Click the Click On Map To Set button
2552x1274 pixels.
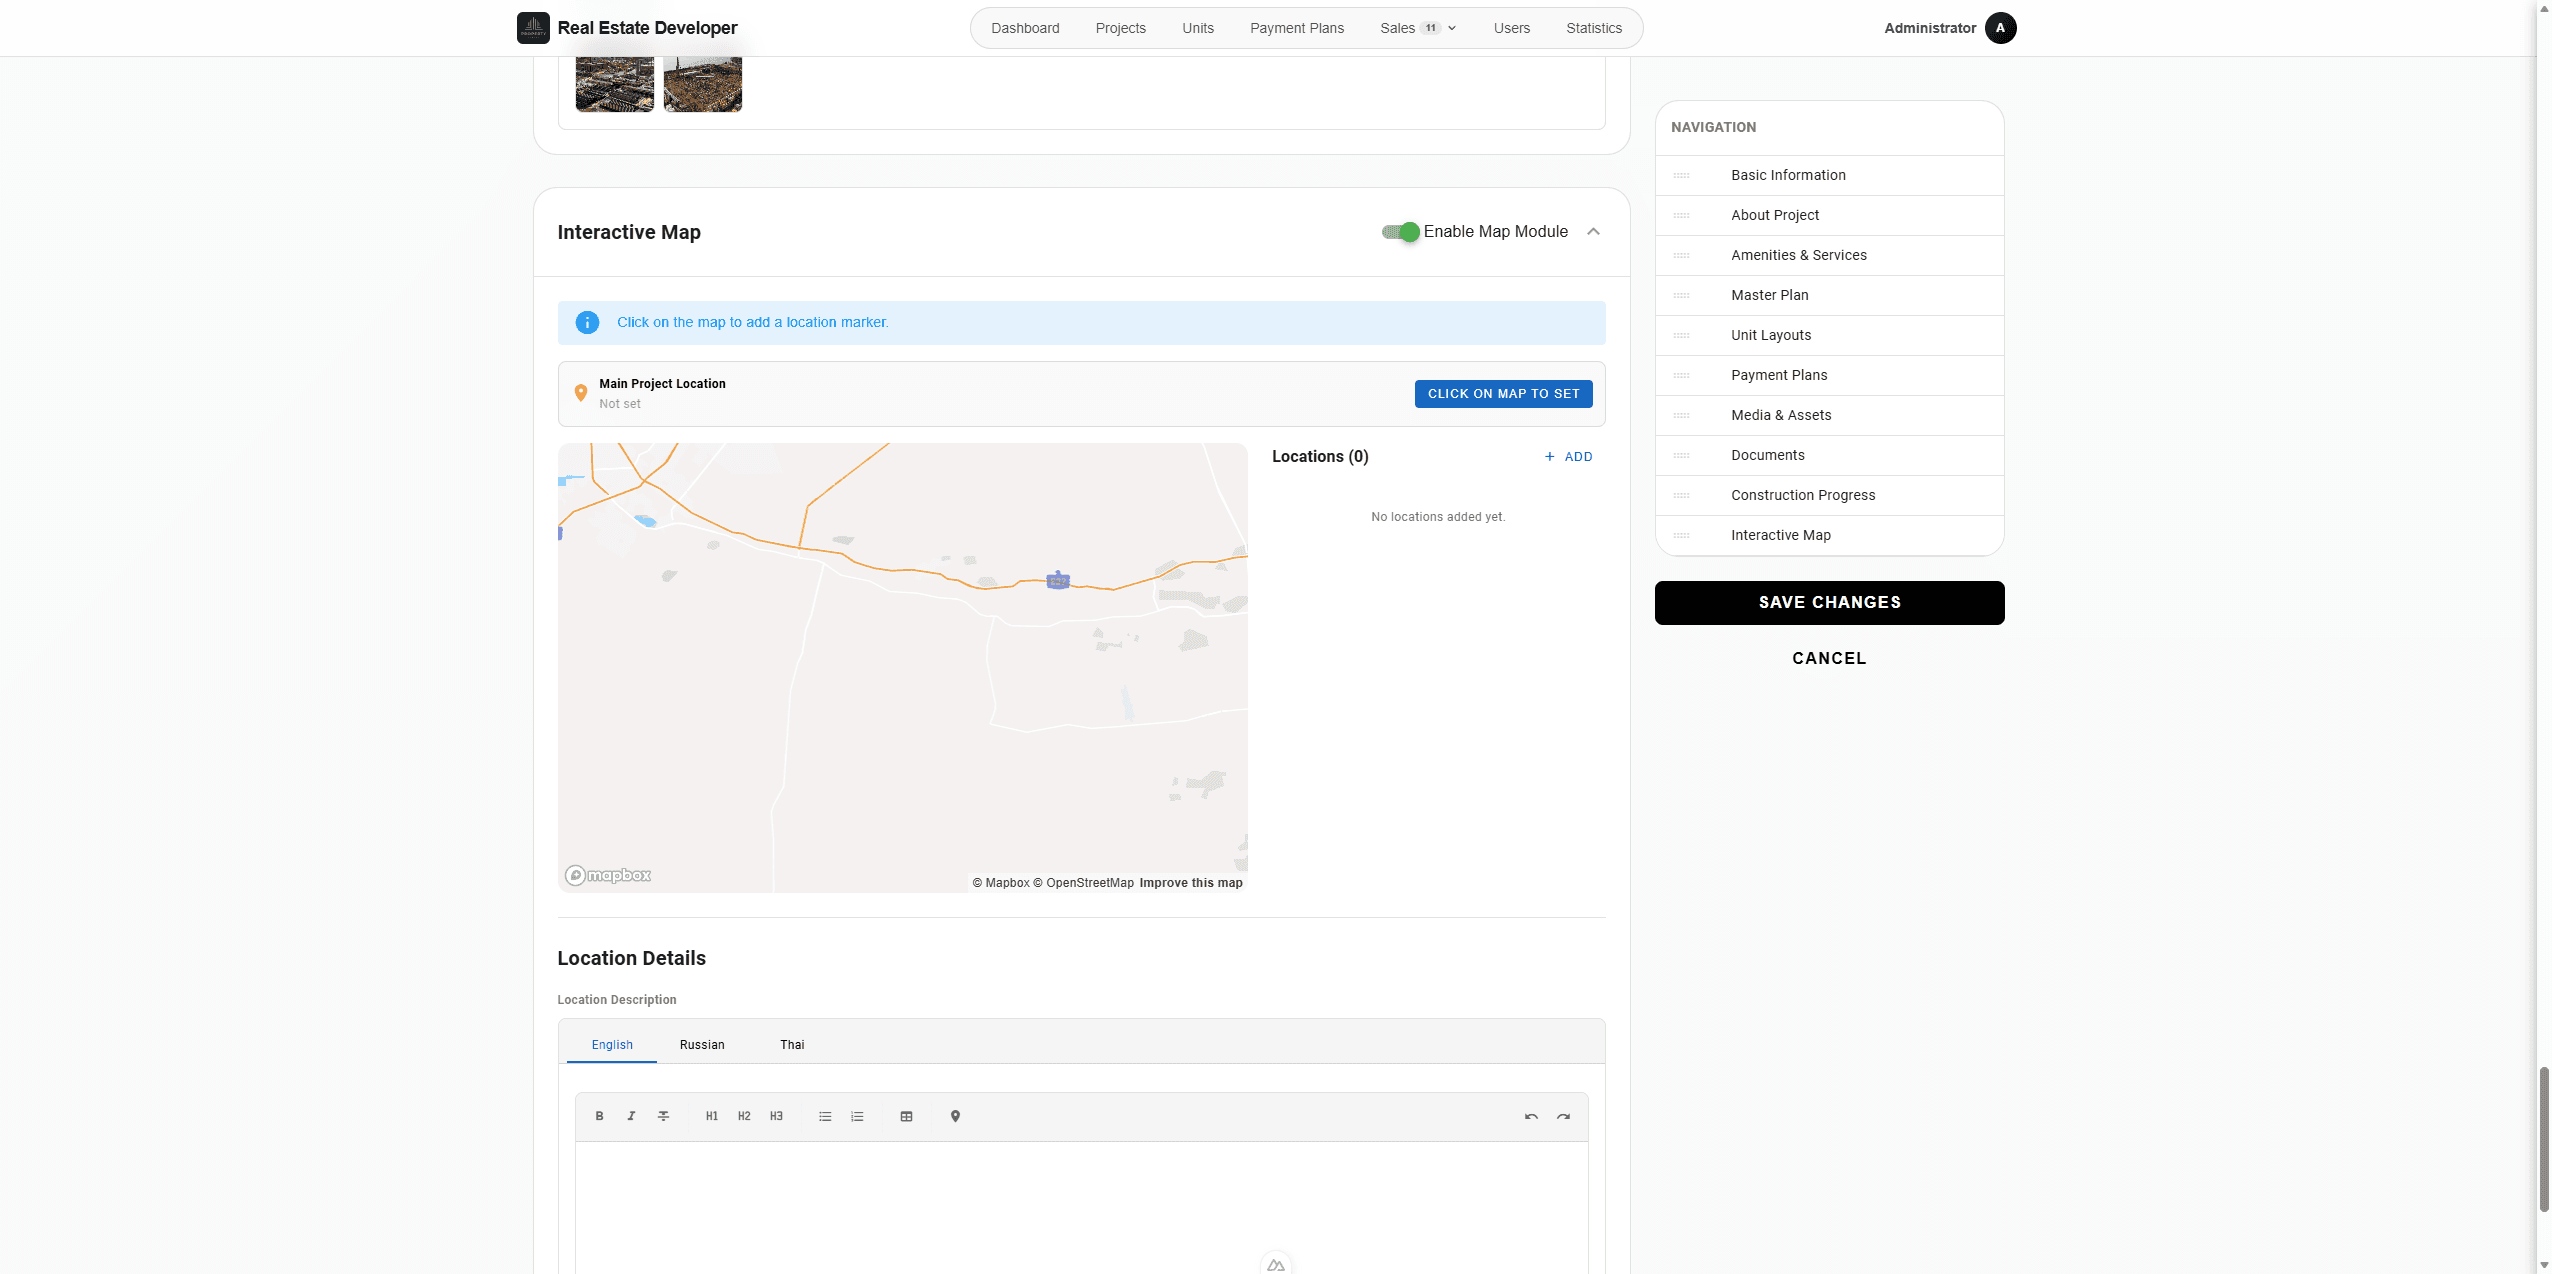pyautogui.click(x=1503, y=394)
